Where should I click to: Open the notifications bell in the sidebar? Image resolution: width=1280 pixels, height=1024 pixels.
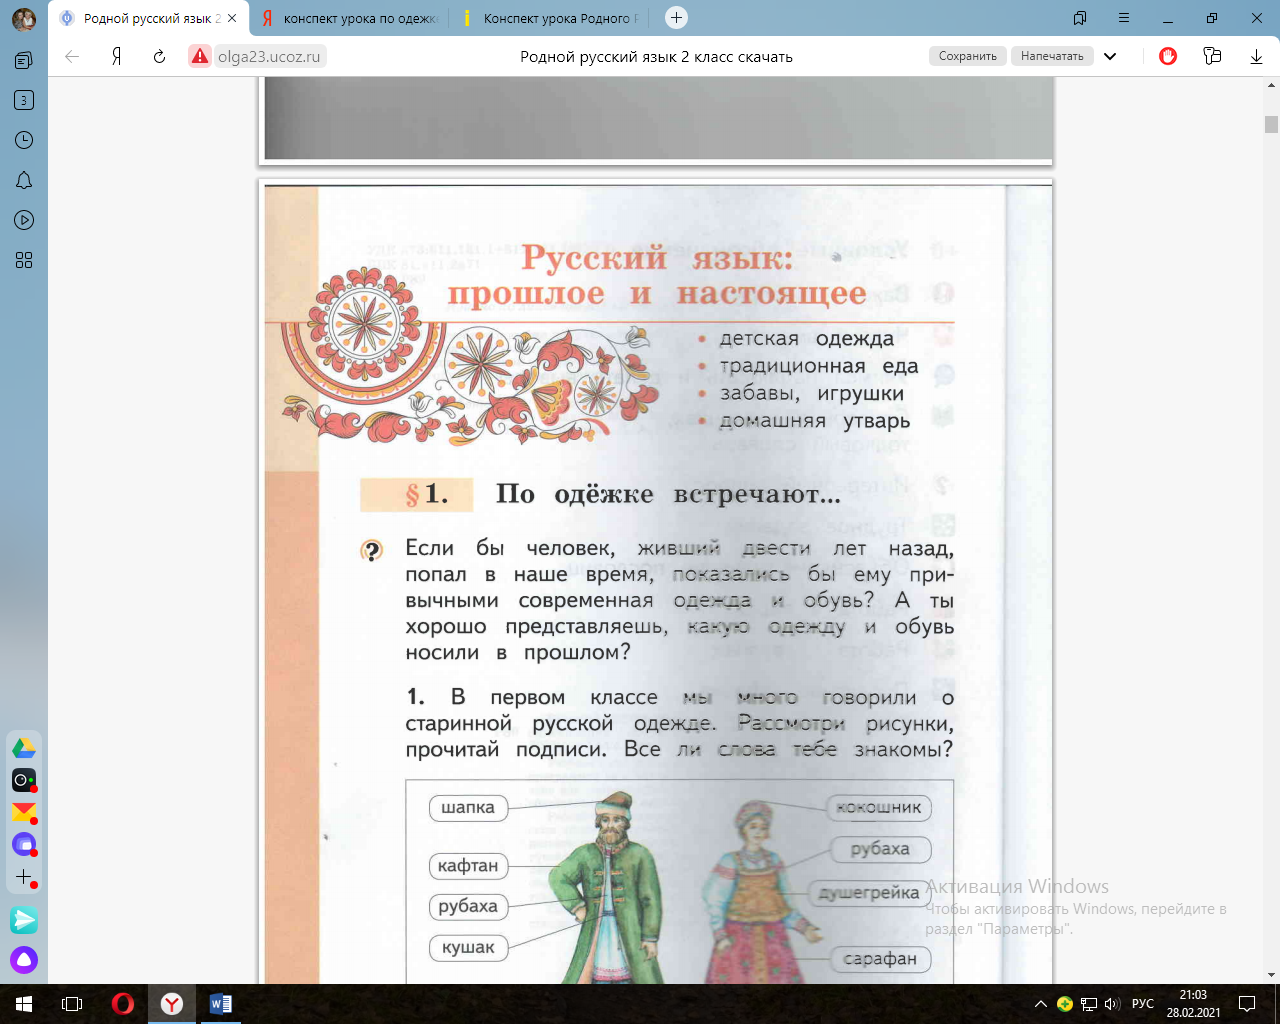coord(24,180)
